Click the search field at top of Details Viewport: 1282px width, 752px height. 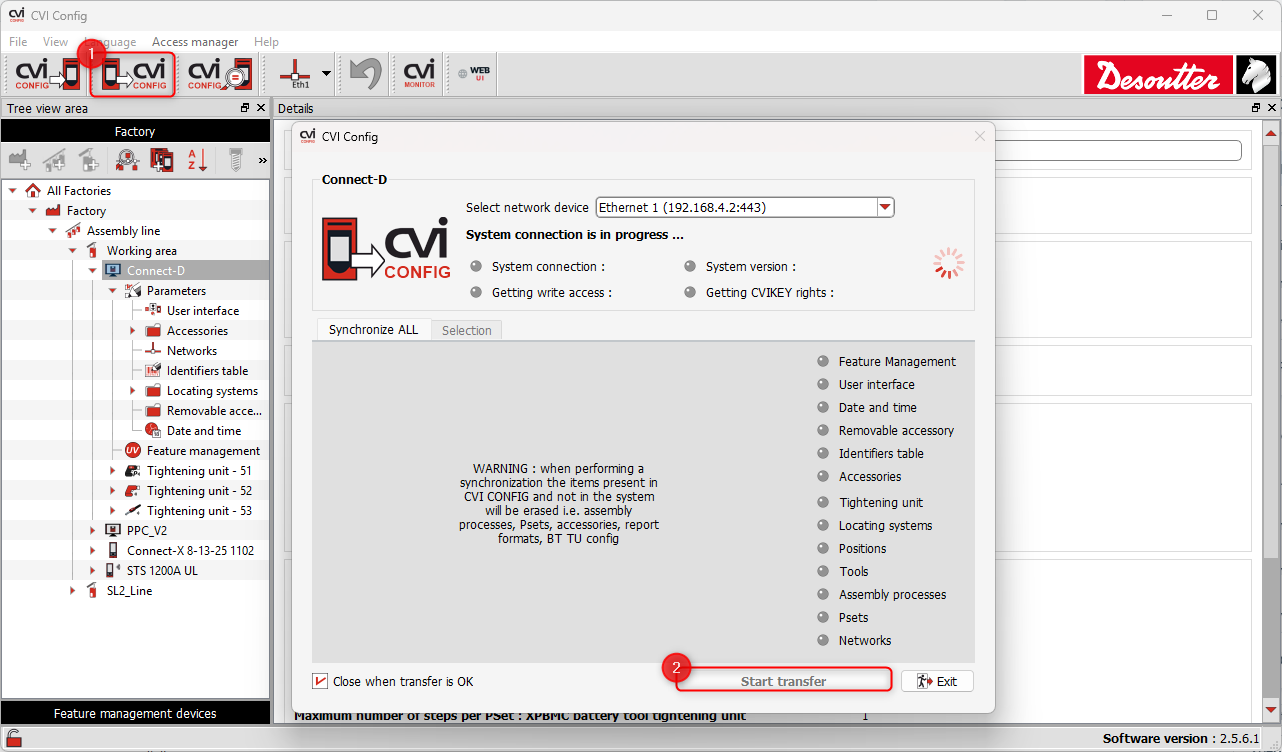pyautogui.click(x=1118, y=150)
